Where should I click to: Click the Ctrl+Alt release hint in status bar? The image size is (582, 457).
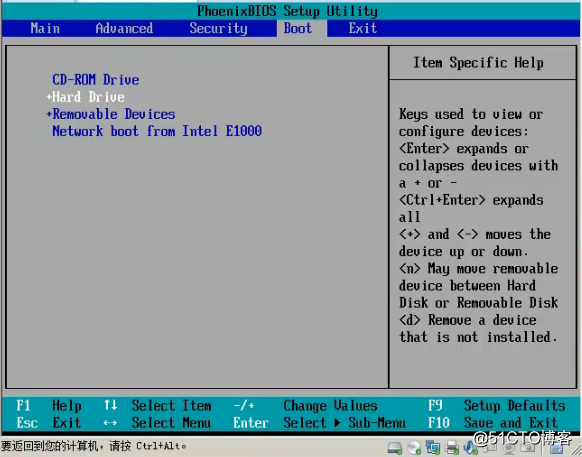pos(94,445)
